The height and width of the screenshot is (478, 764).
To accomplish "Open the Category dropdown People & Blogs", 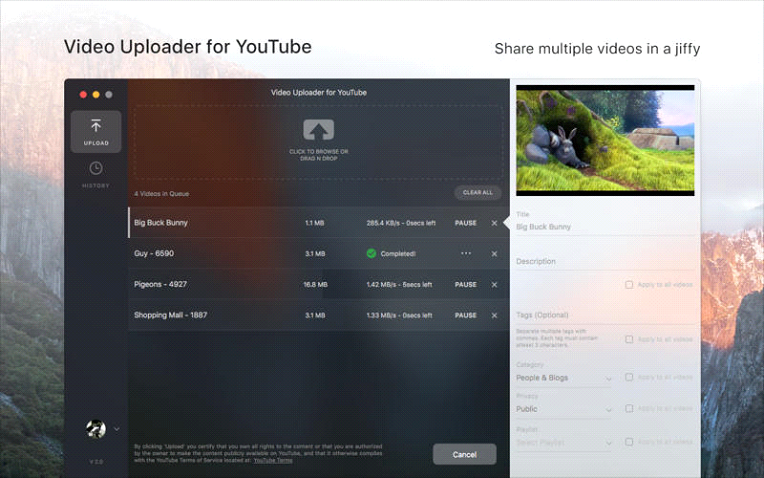I will (x=564, y=378).
